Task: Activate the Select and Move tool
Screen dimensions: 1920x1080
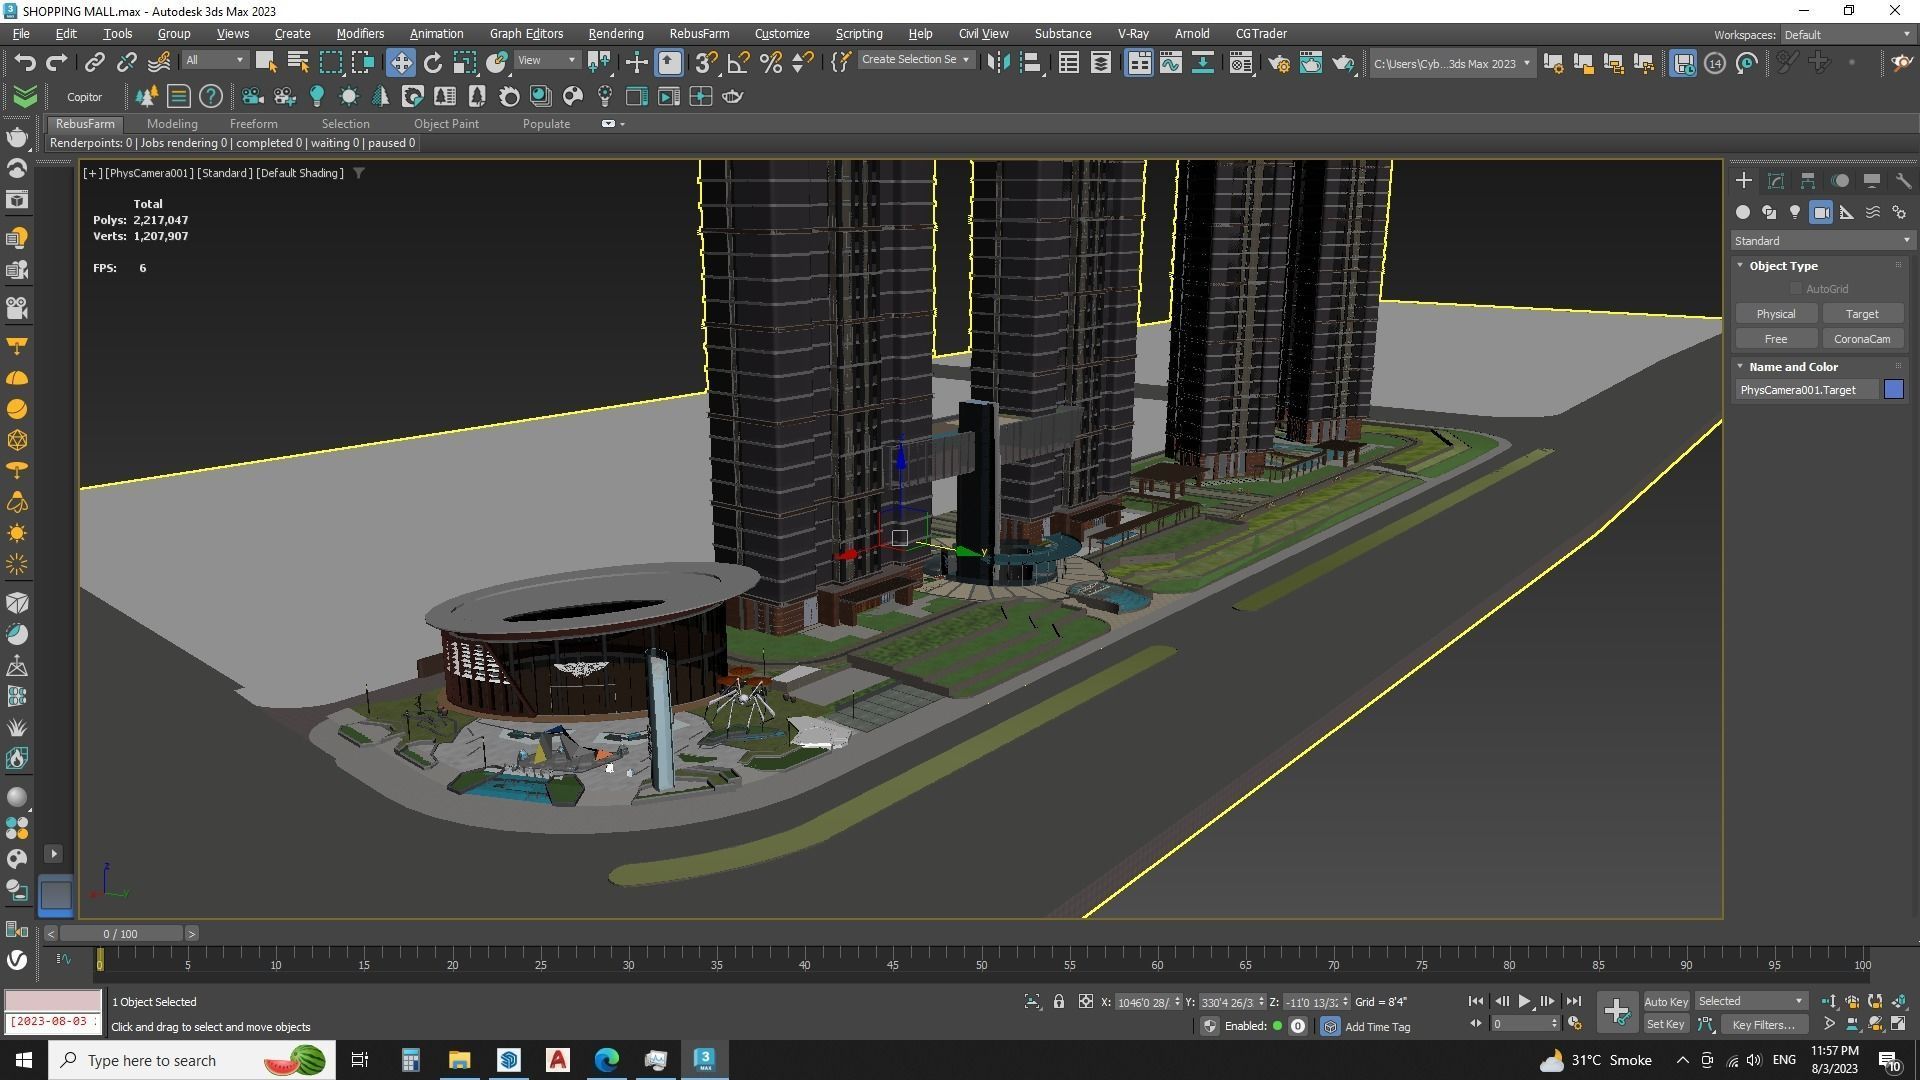Action: pyautogui.click(x=400, y=62)
